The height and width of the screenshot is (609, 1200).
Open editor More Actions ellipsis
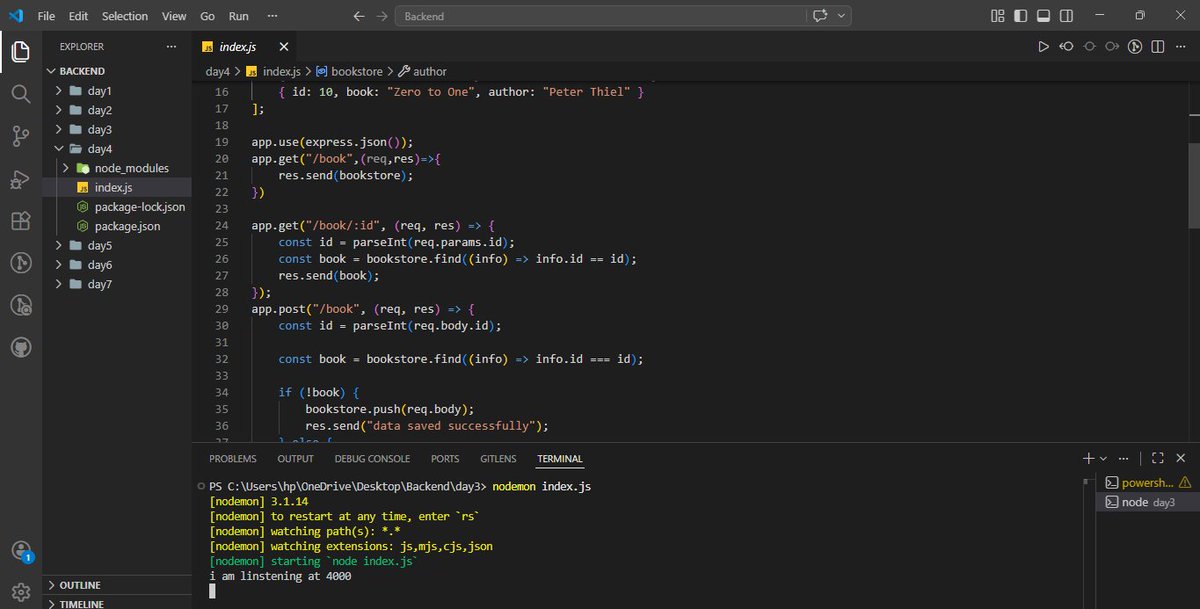1181,46
